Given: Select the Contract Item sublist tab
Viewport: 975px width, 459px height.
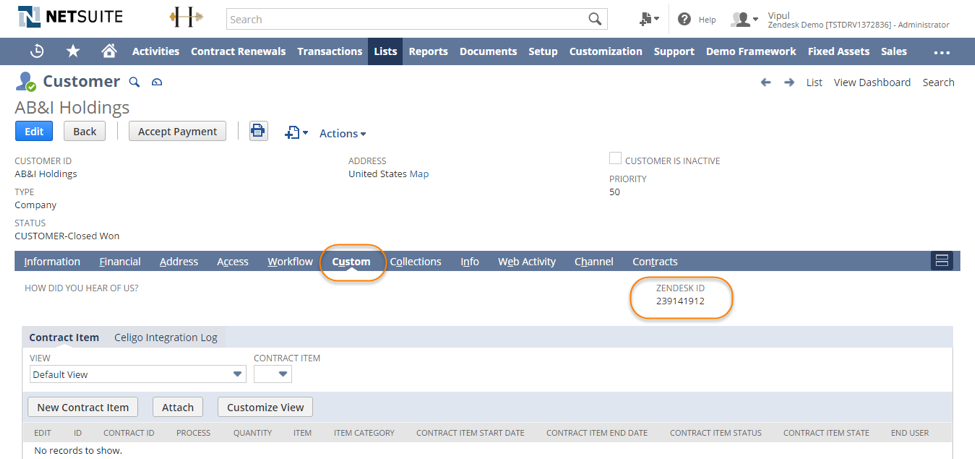Looking at the screenshot, I should tap(64, 337).
